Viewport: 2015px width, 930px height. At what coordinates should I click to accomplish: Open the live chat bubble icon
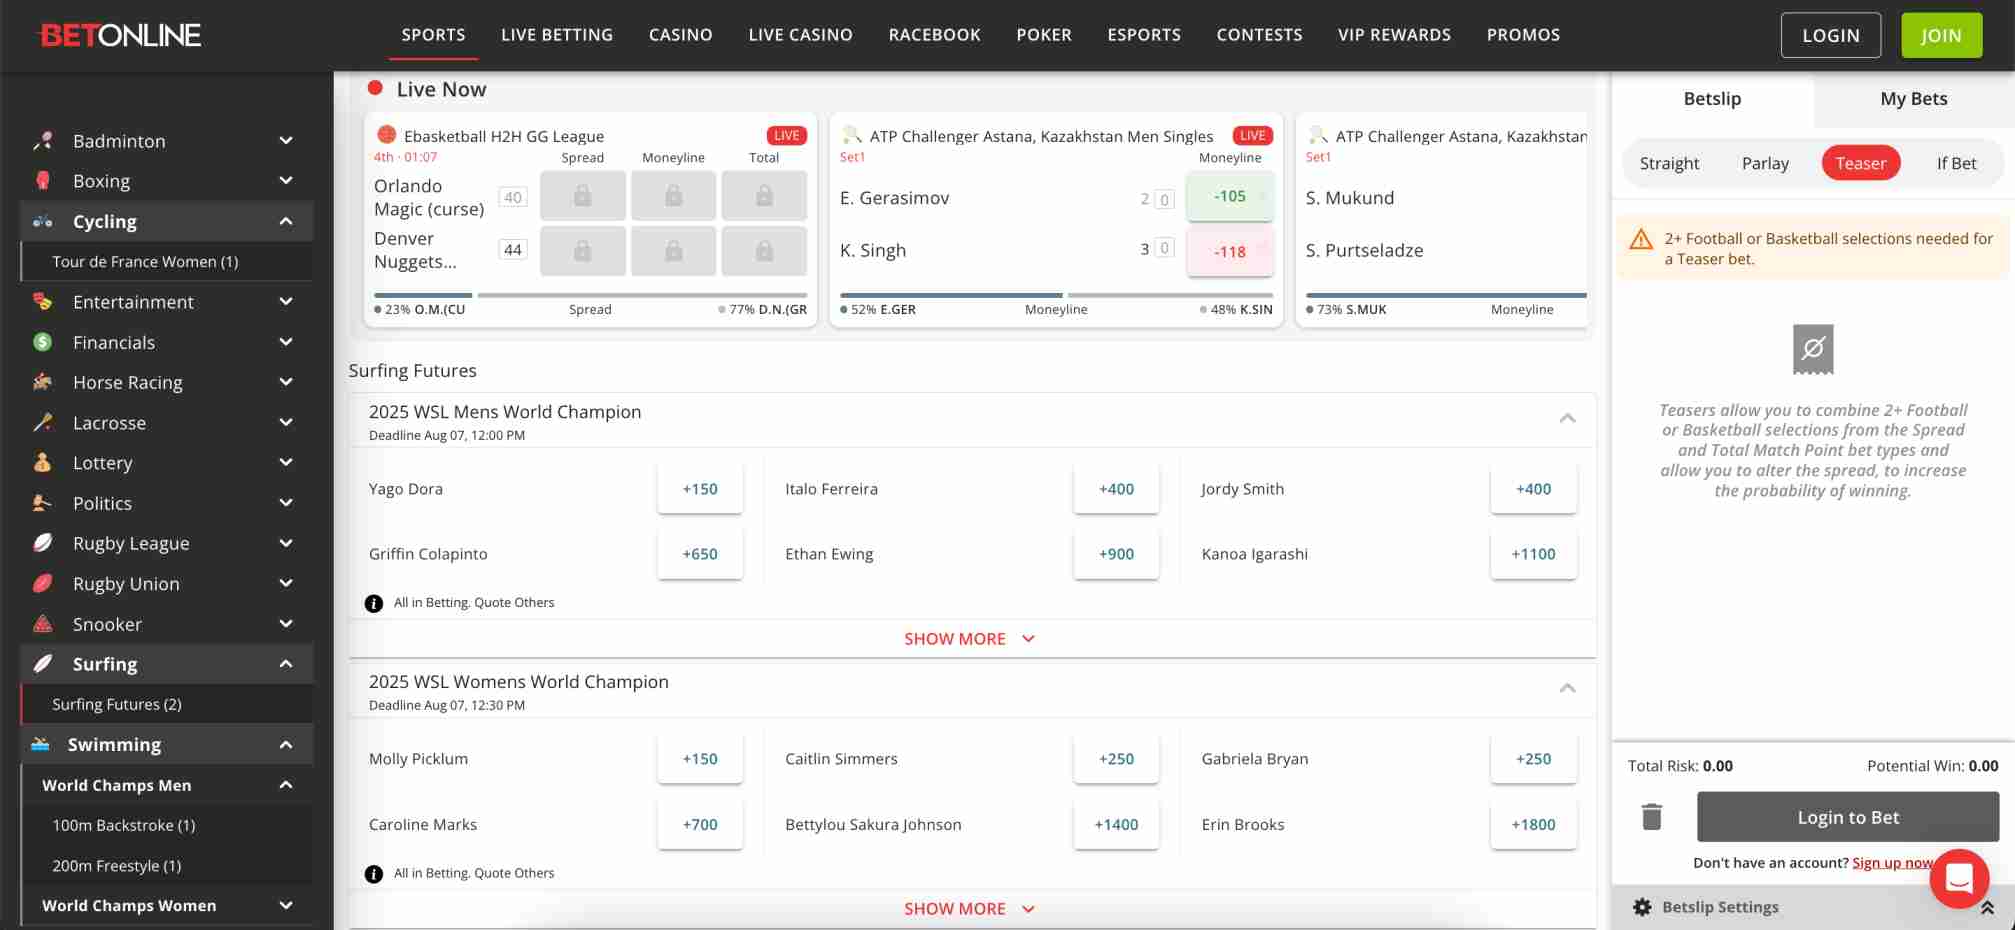tap(1959, 878)
